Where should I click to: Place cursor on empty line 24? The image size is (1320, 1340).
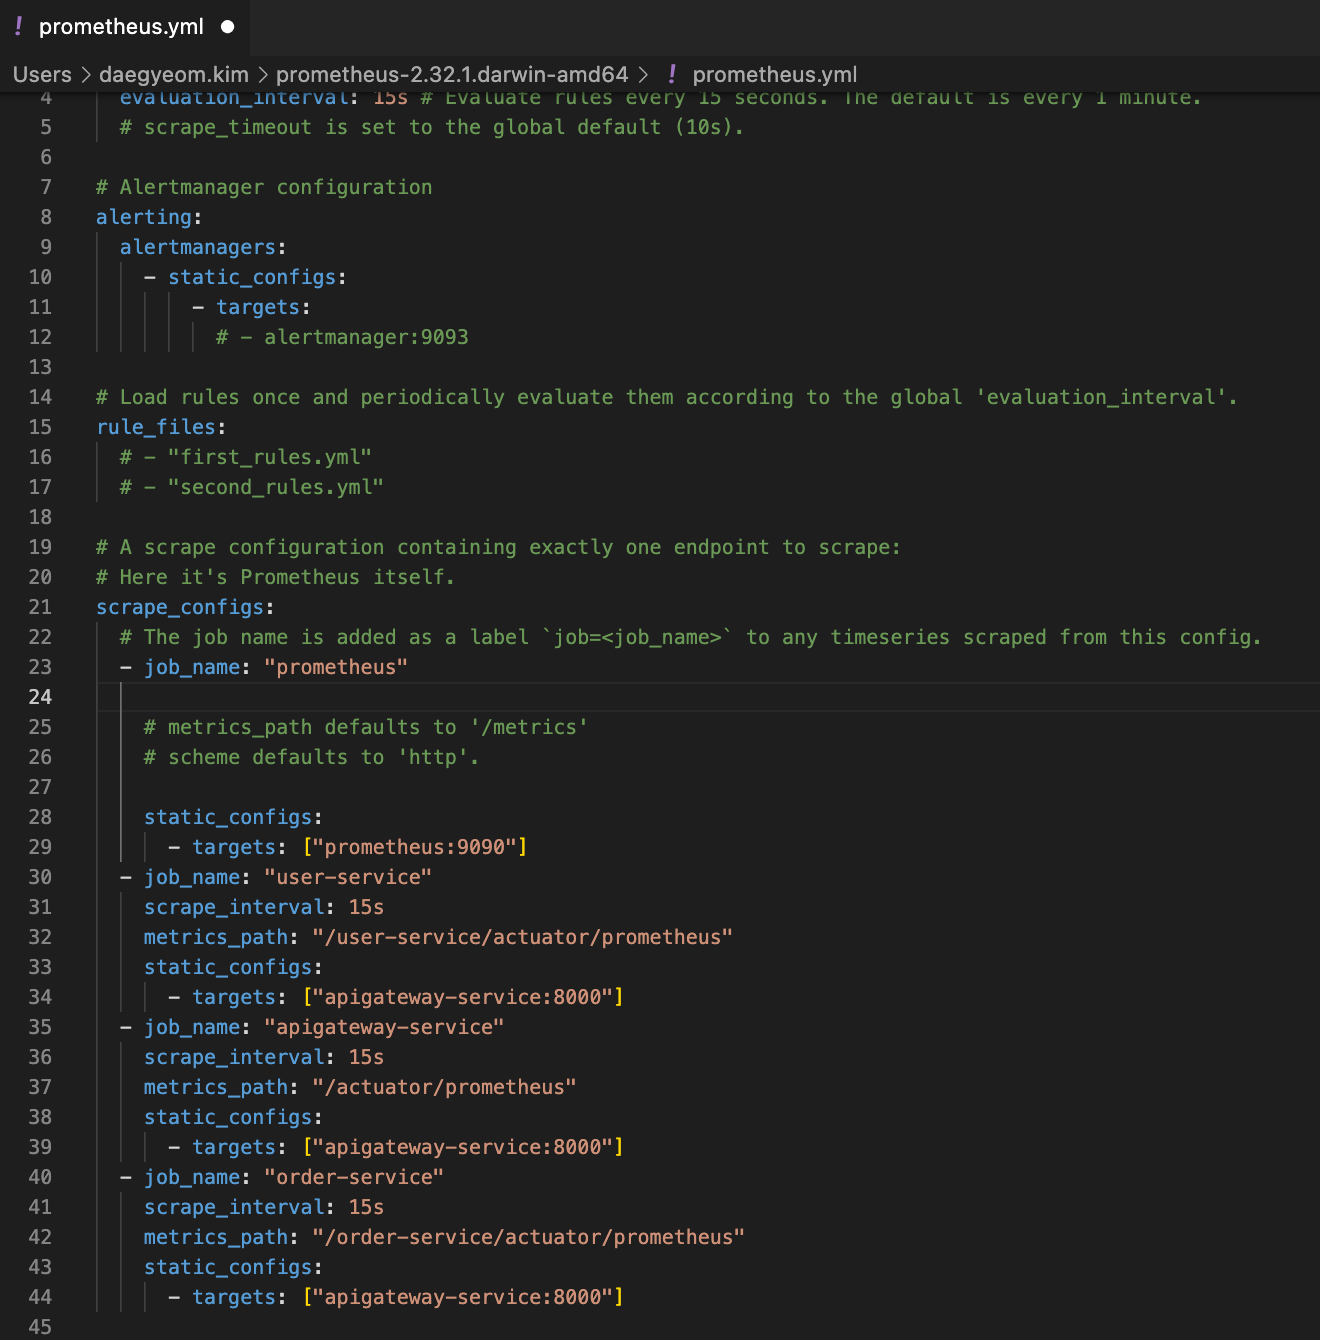coord(708,697)
